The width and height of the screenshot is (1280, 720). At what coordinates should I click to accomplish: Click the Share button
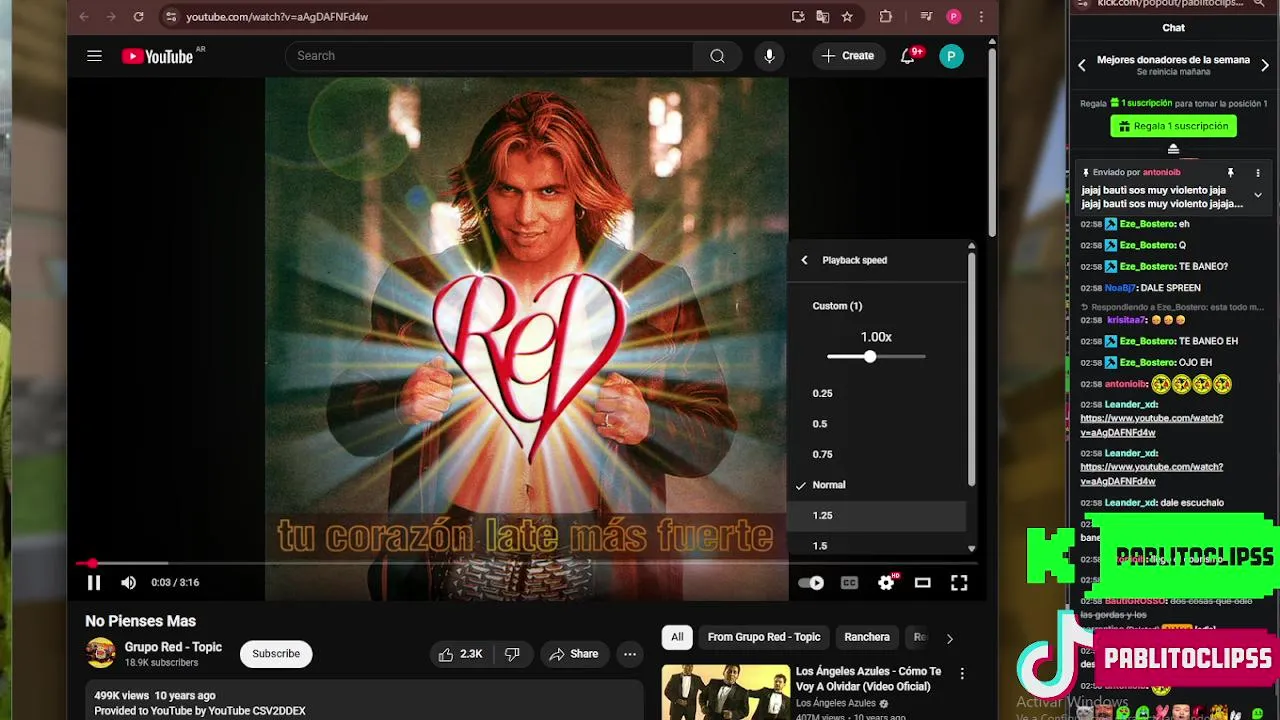574,654
